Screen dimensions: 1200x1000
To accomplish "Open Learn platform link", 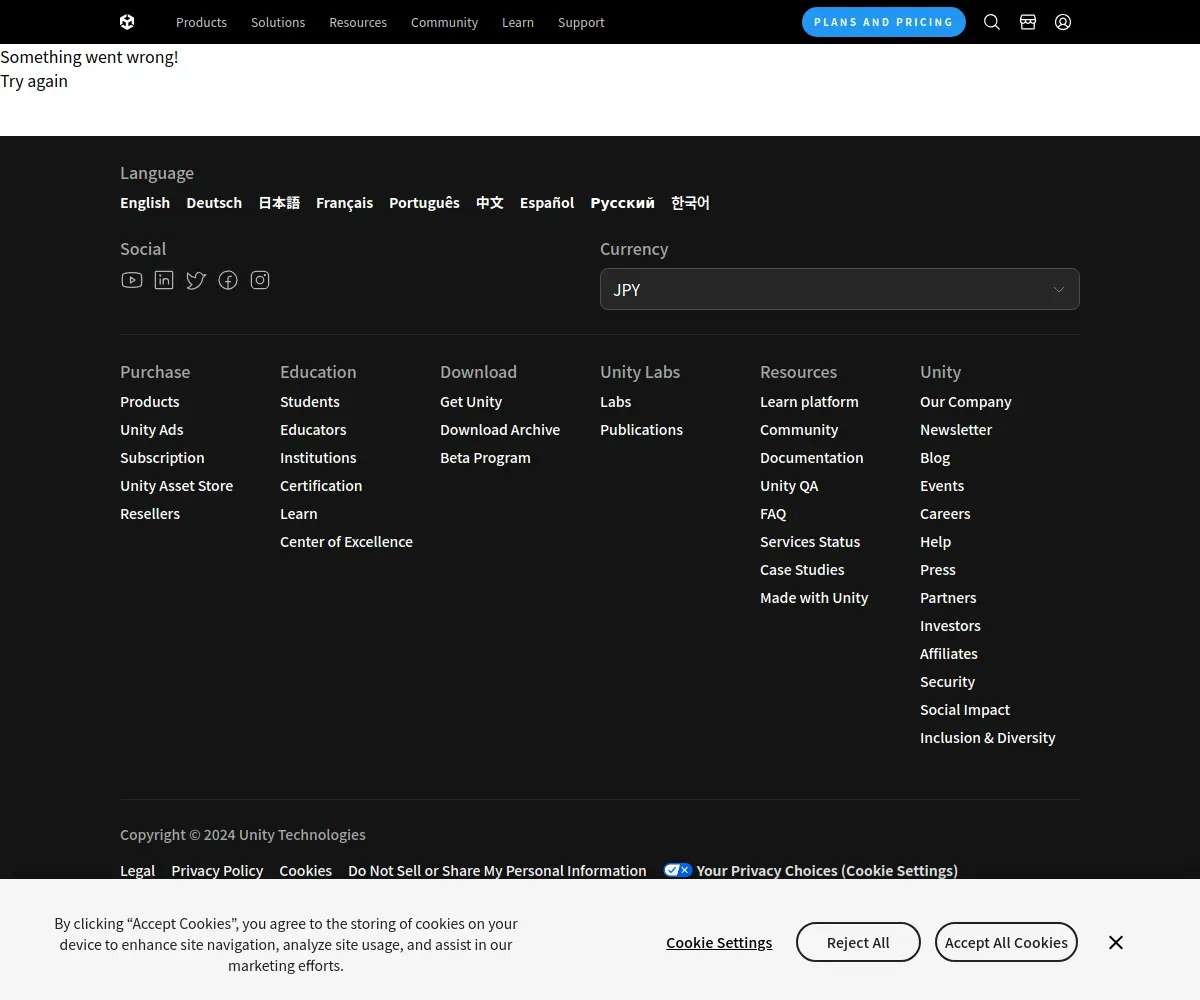I will [x=809, y=401].
